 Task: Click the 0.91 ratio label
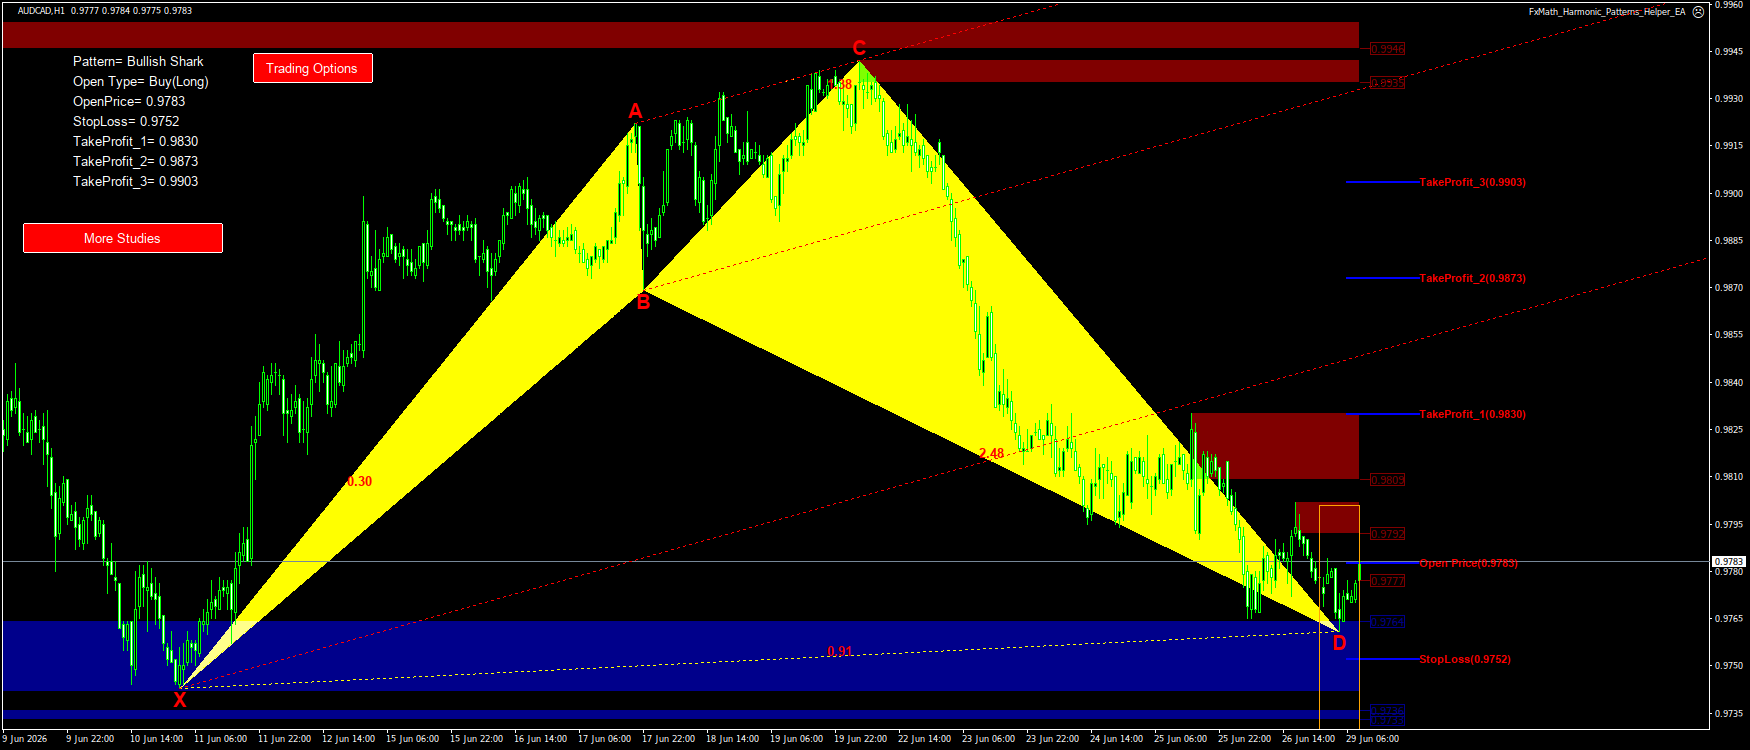(x=840, y=651)
